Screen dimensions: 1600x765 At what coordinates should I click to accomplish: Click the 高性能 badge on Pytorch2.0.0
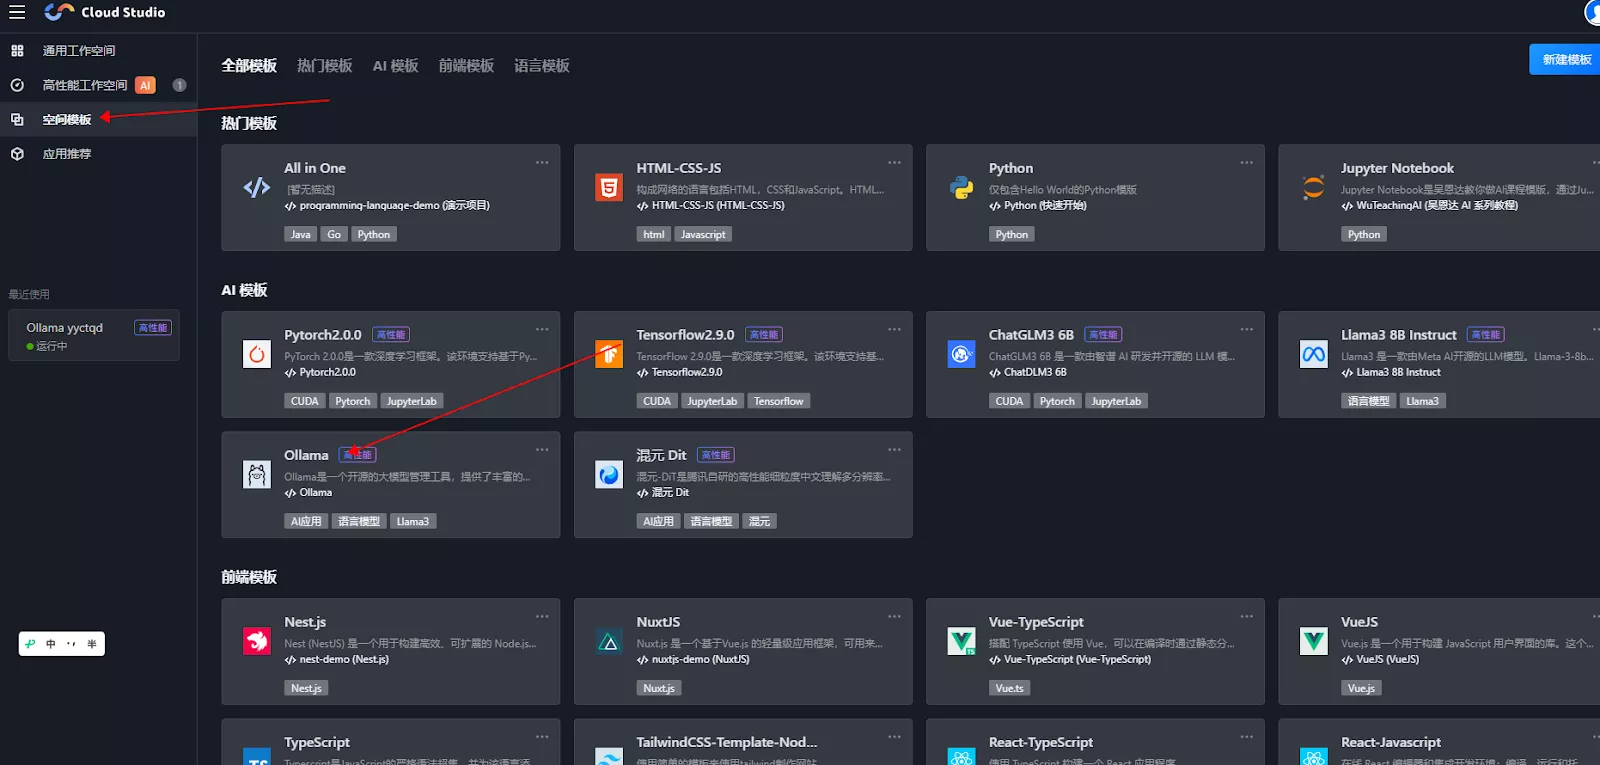(391, 335)
